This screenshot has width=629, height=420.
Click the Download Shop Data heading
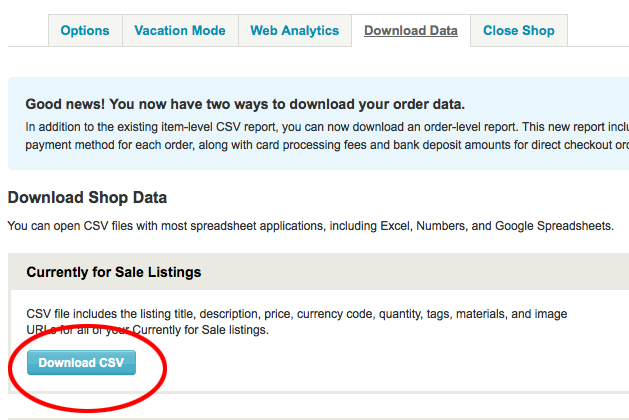click(87, 197)
